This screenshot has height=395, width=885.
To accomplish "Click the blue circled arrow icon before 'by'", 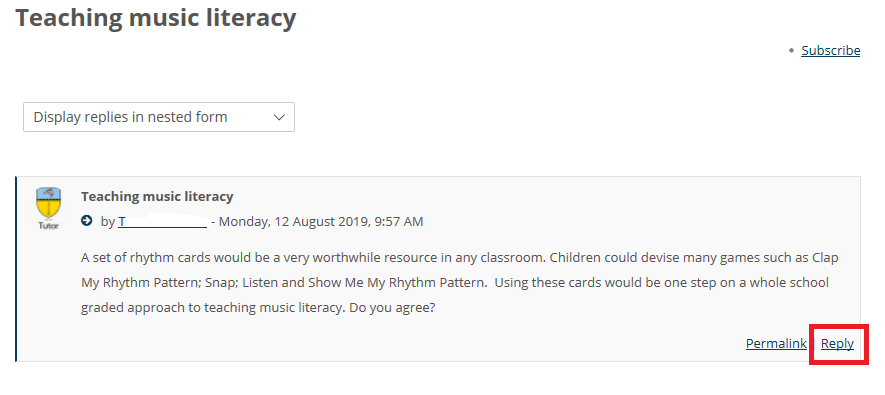I will click(86, 221).
